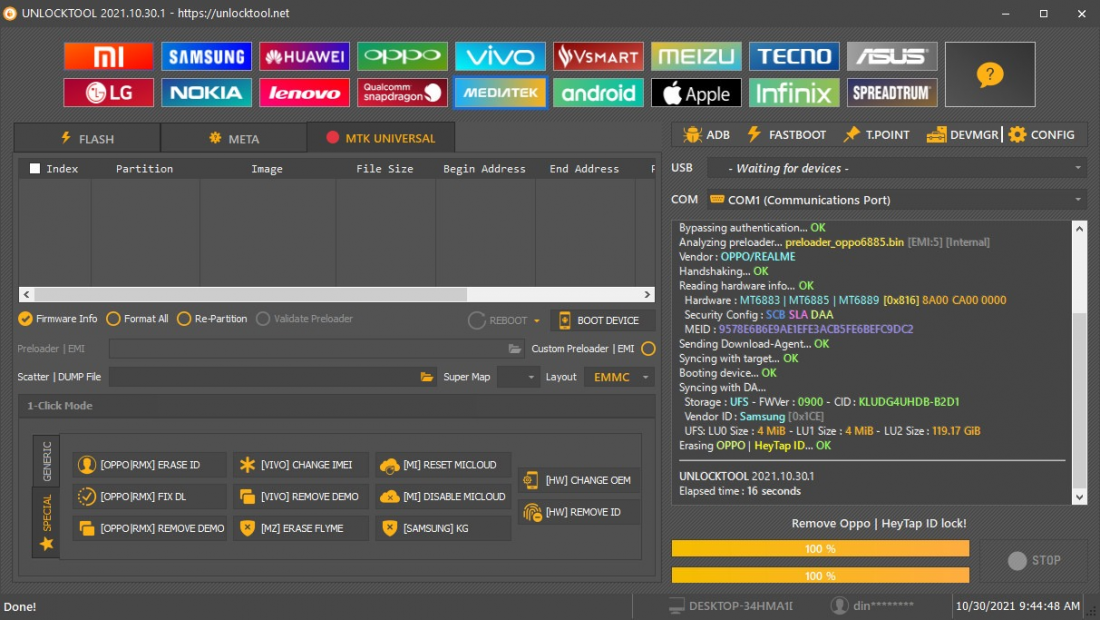Open the Huawei brand section

pos(304,56)
